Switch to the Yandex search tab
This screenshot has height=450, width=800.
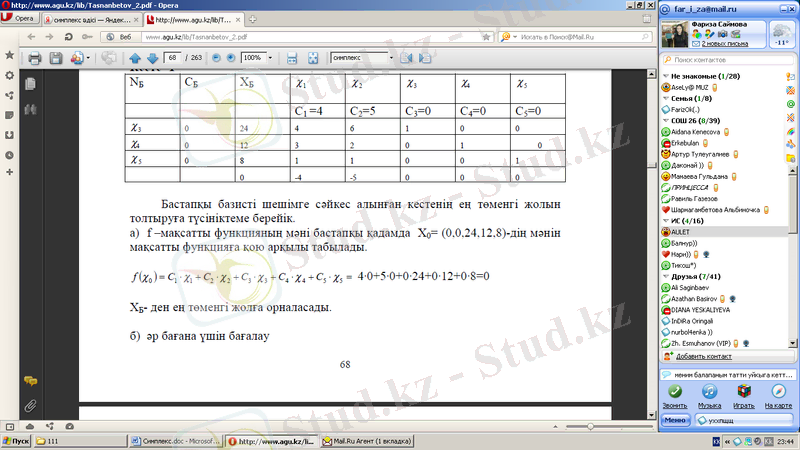point(88,18)
